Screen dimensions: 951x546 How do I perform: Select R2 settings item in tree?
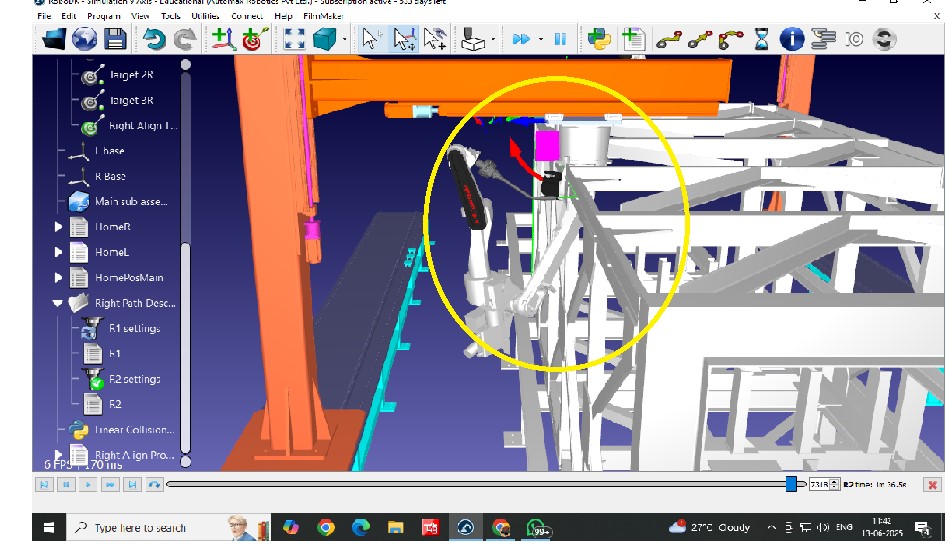(x=134, y=379)
